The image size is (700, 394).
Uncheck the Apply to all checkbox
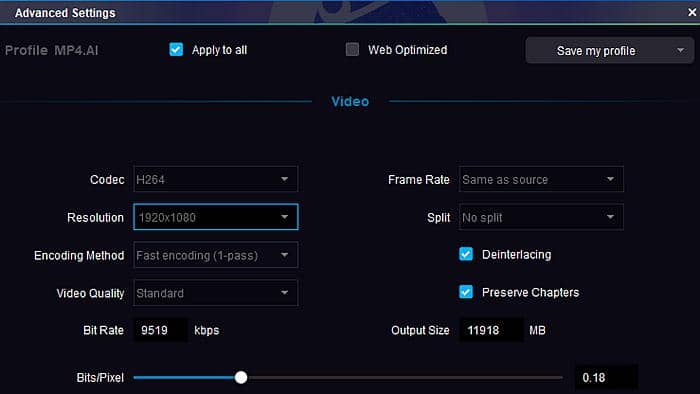click(x=176, y=50)
